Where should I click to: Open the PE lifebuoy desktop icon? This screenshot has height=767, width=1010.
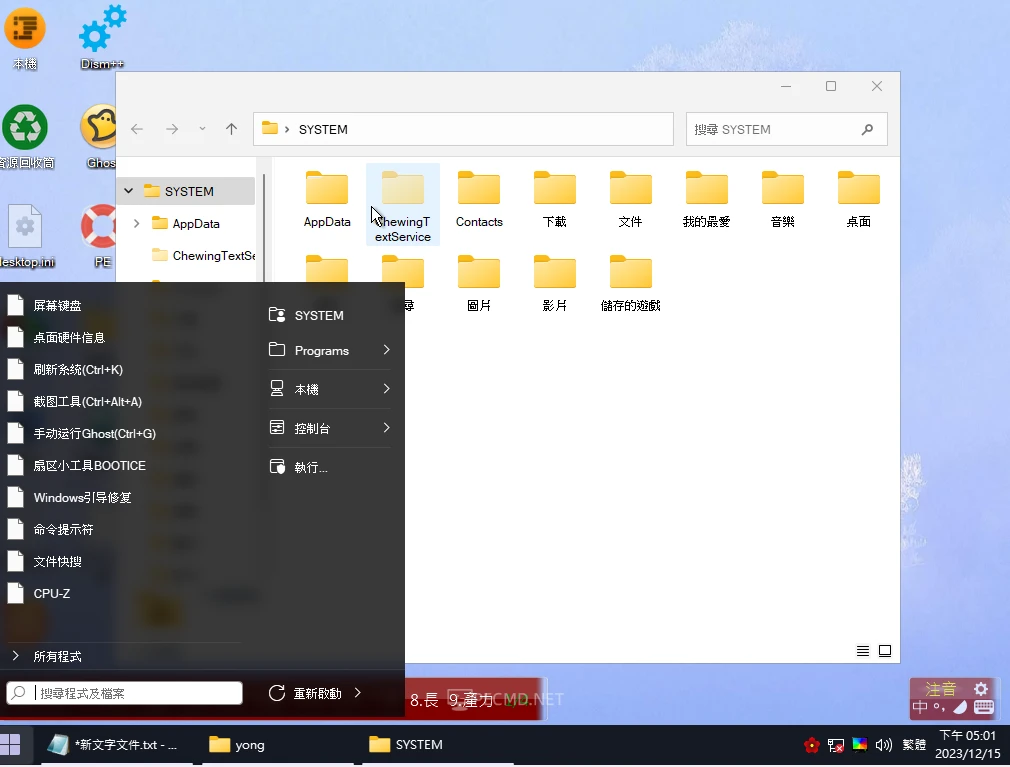pyautogui.click(x=100, y=236)
